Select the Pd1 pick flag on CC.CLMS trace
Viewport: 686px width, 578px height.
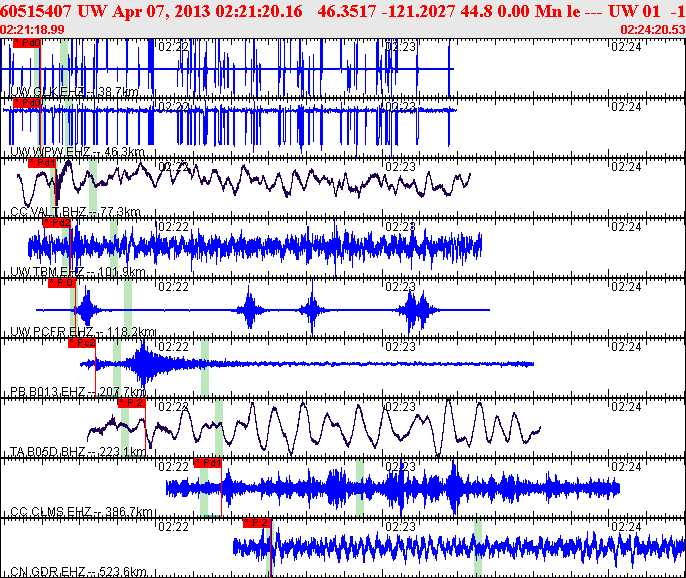(x=207, y=462)
